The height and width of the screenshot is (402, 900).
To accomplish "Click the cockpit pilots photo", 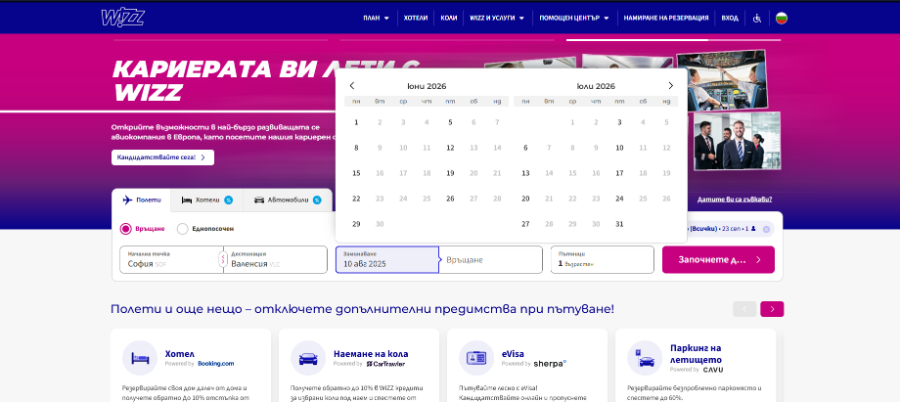I will (723, 79).
